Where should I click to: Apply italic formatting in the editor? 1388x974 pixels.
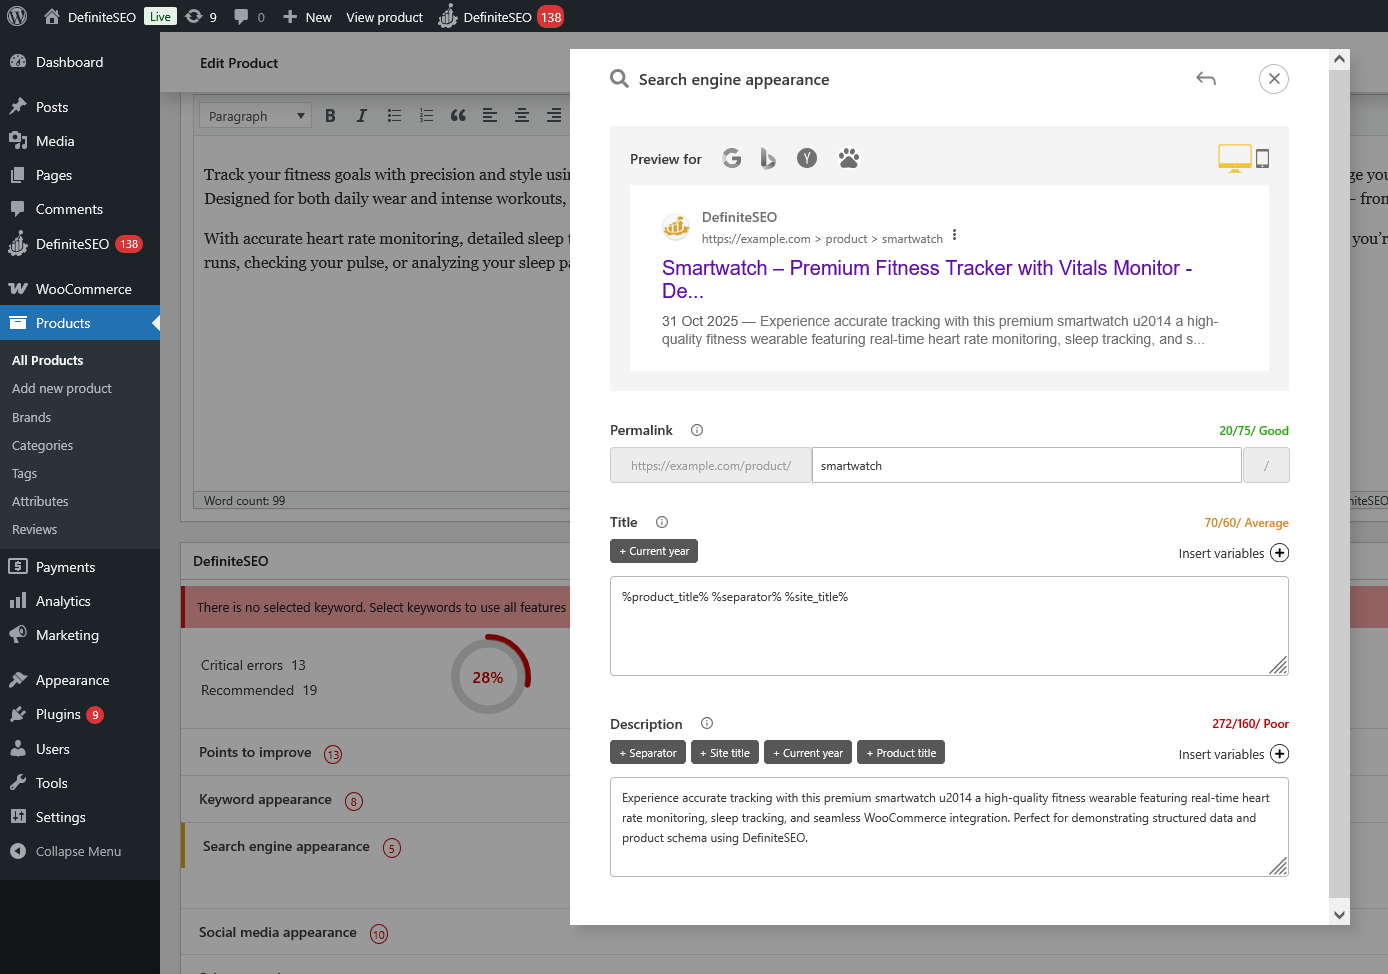coord(361,115)
